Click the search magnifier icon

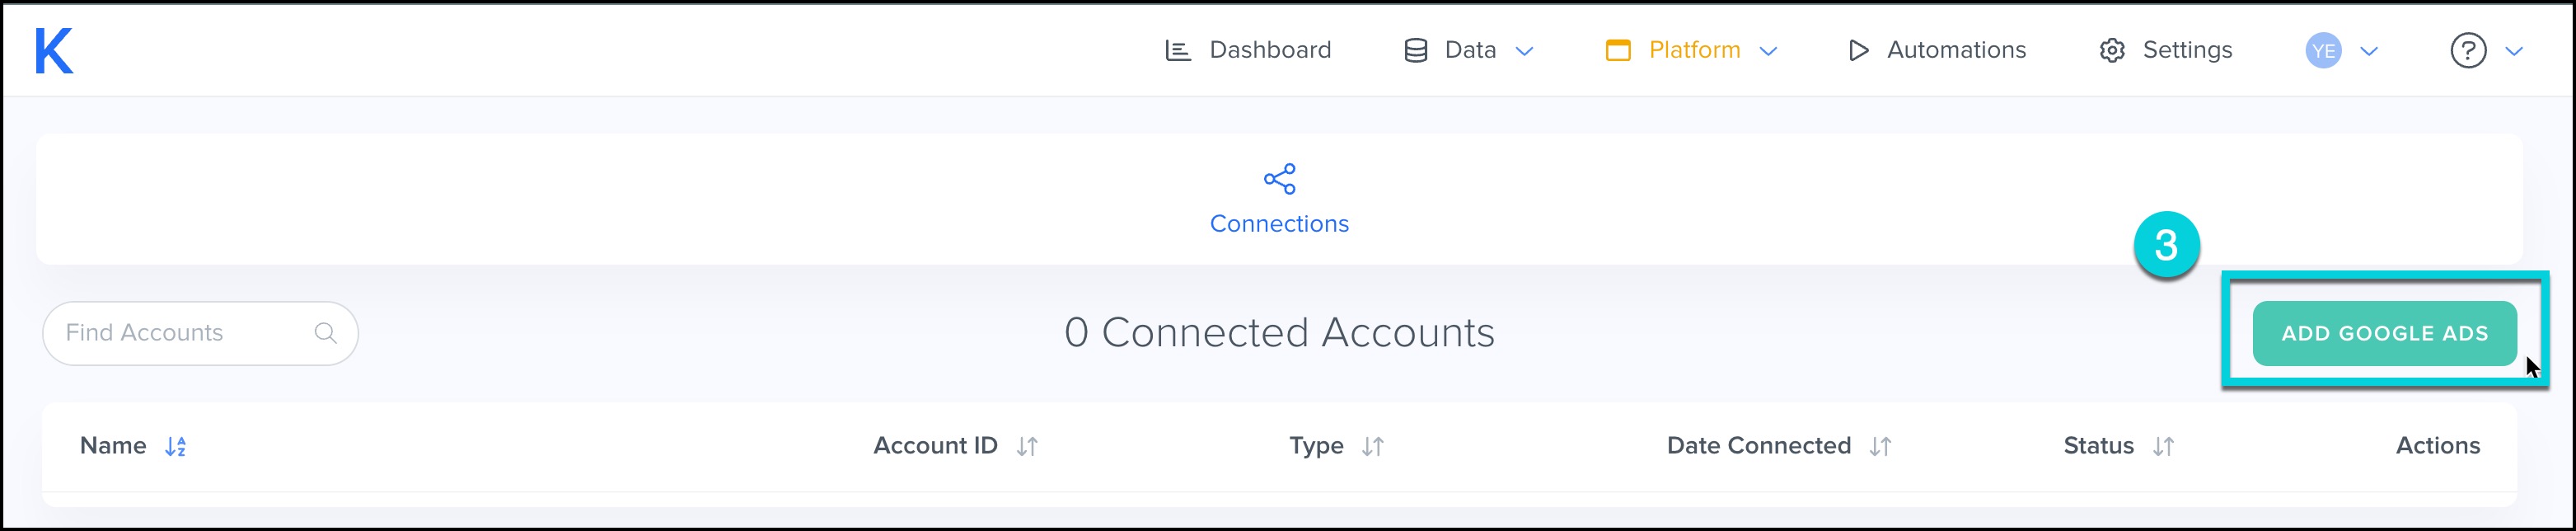coord(325,333)
